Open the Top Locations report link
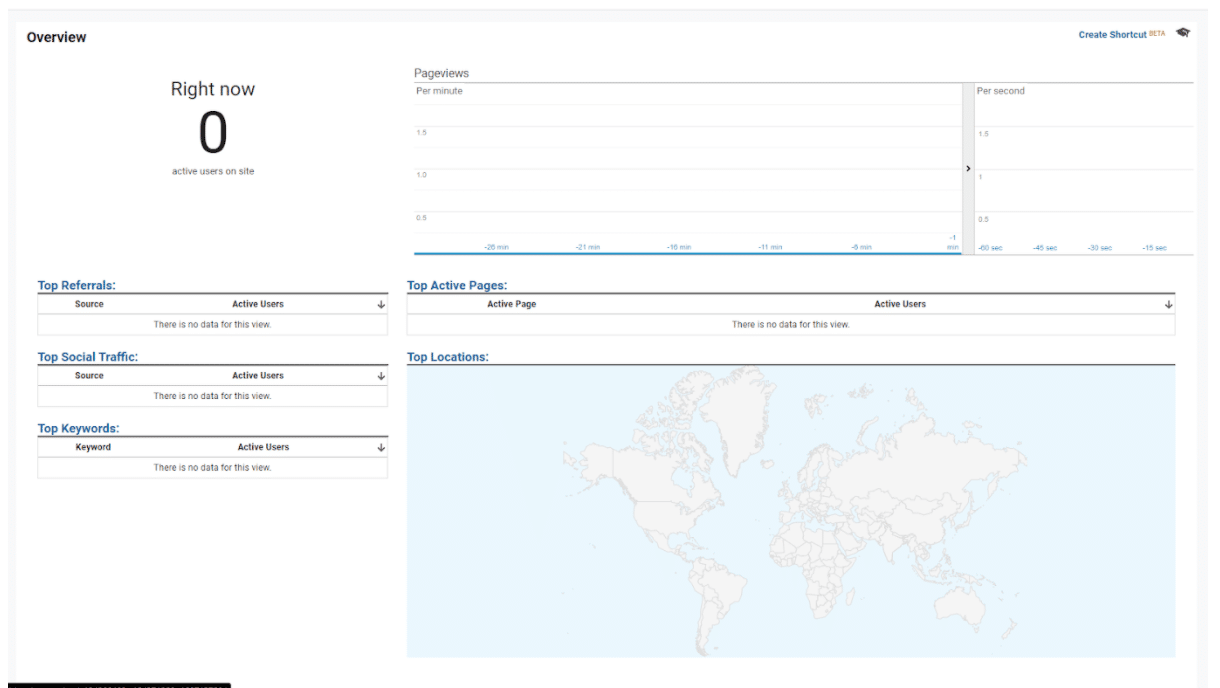 447,357
